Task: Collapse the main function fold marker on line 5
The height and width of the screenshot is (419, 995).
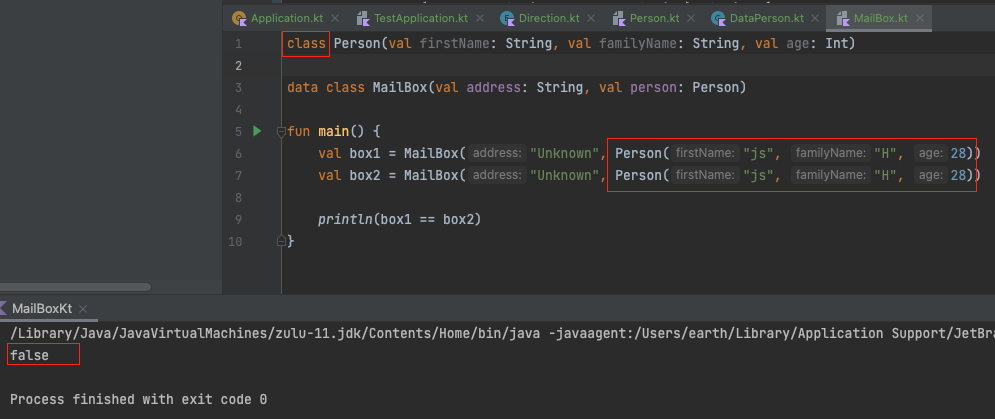Action: point(281,132)
